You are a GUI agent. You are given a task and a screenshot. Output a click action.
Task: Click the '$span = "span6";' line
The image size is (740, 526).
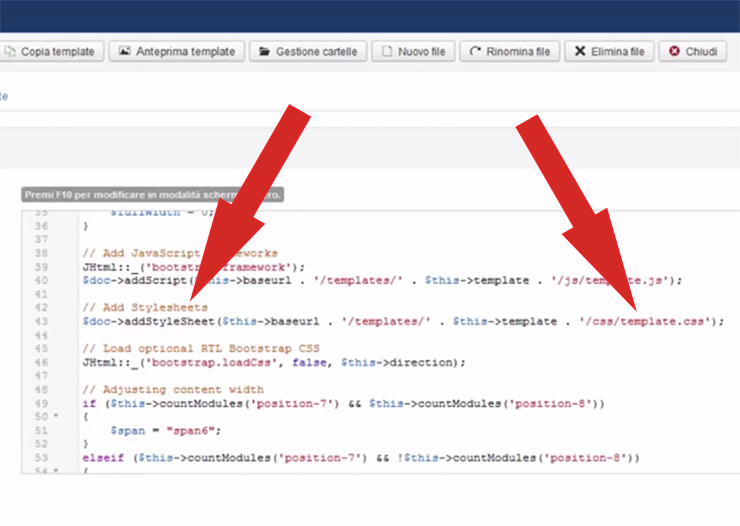(x=166, y=431)
